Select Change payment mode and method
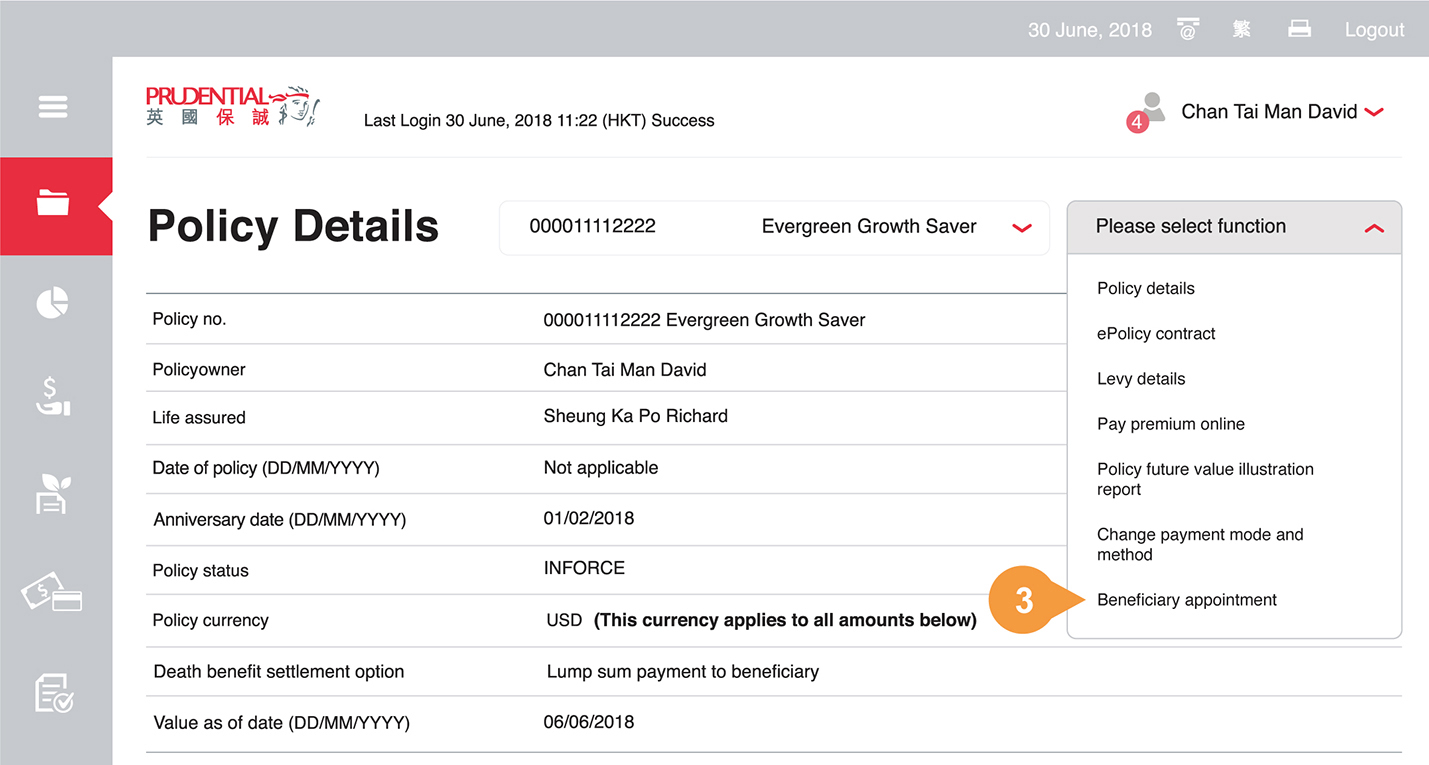The image size is (1429, 765). point(1200,544)
